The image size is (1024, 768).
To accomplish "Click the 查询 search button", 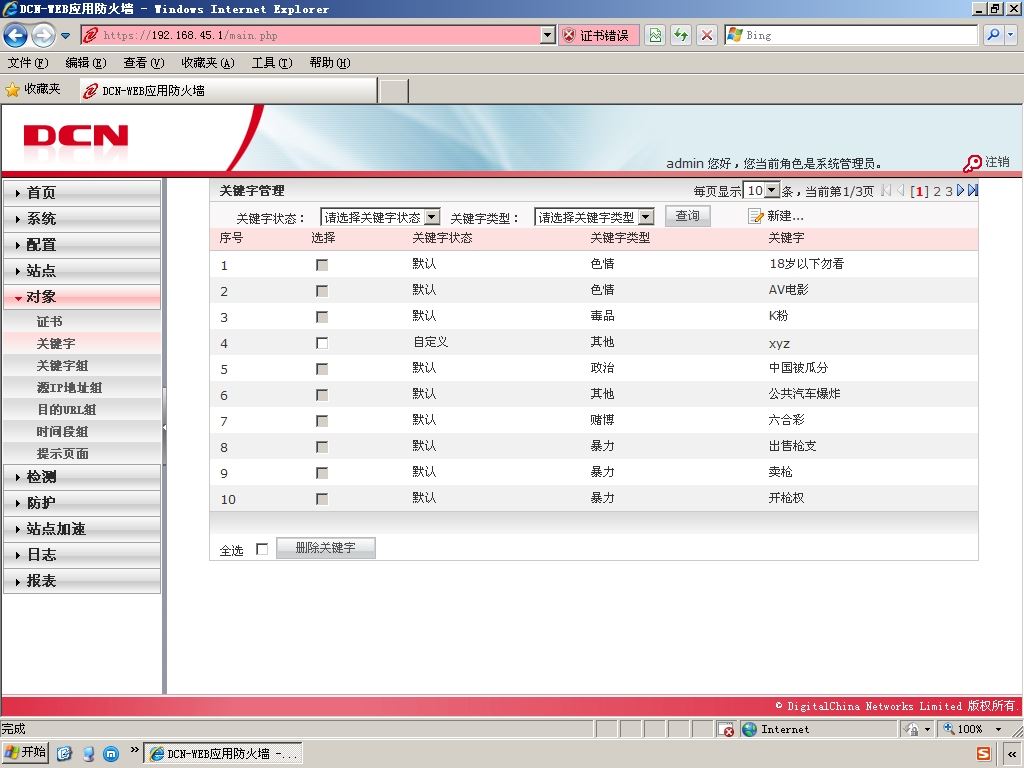I will coord(688,216).
